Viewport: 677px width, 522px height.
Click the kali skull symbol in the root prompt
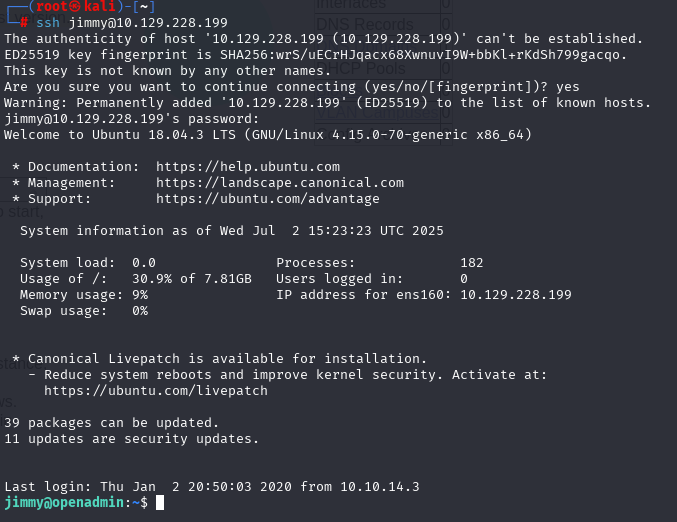76,6
